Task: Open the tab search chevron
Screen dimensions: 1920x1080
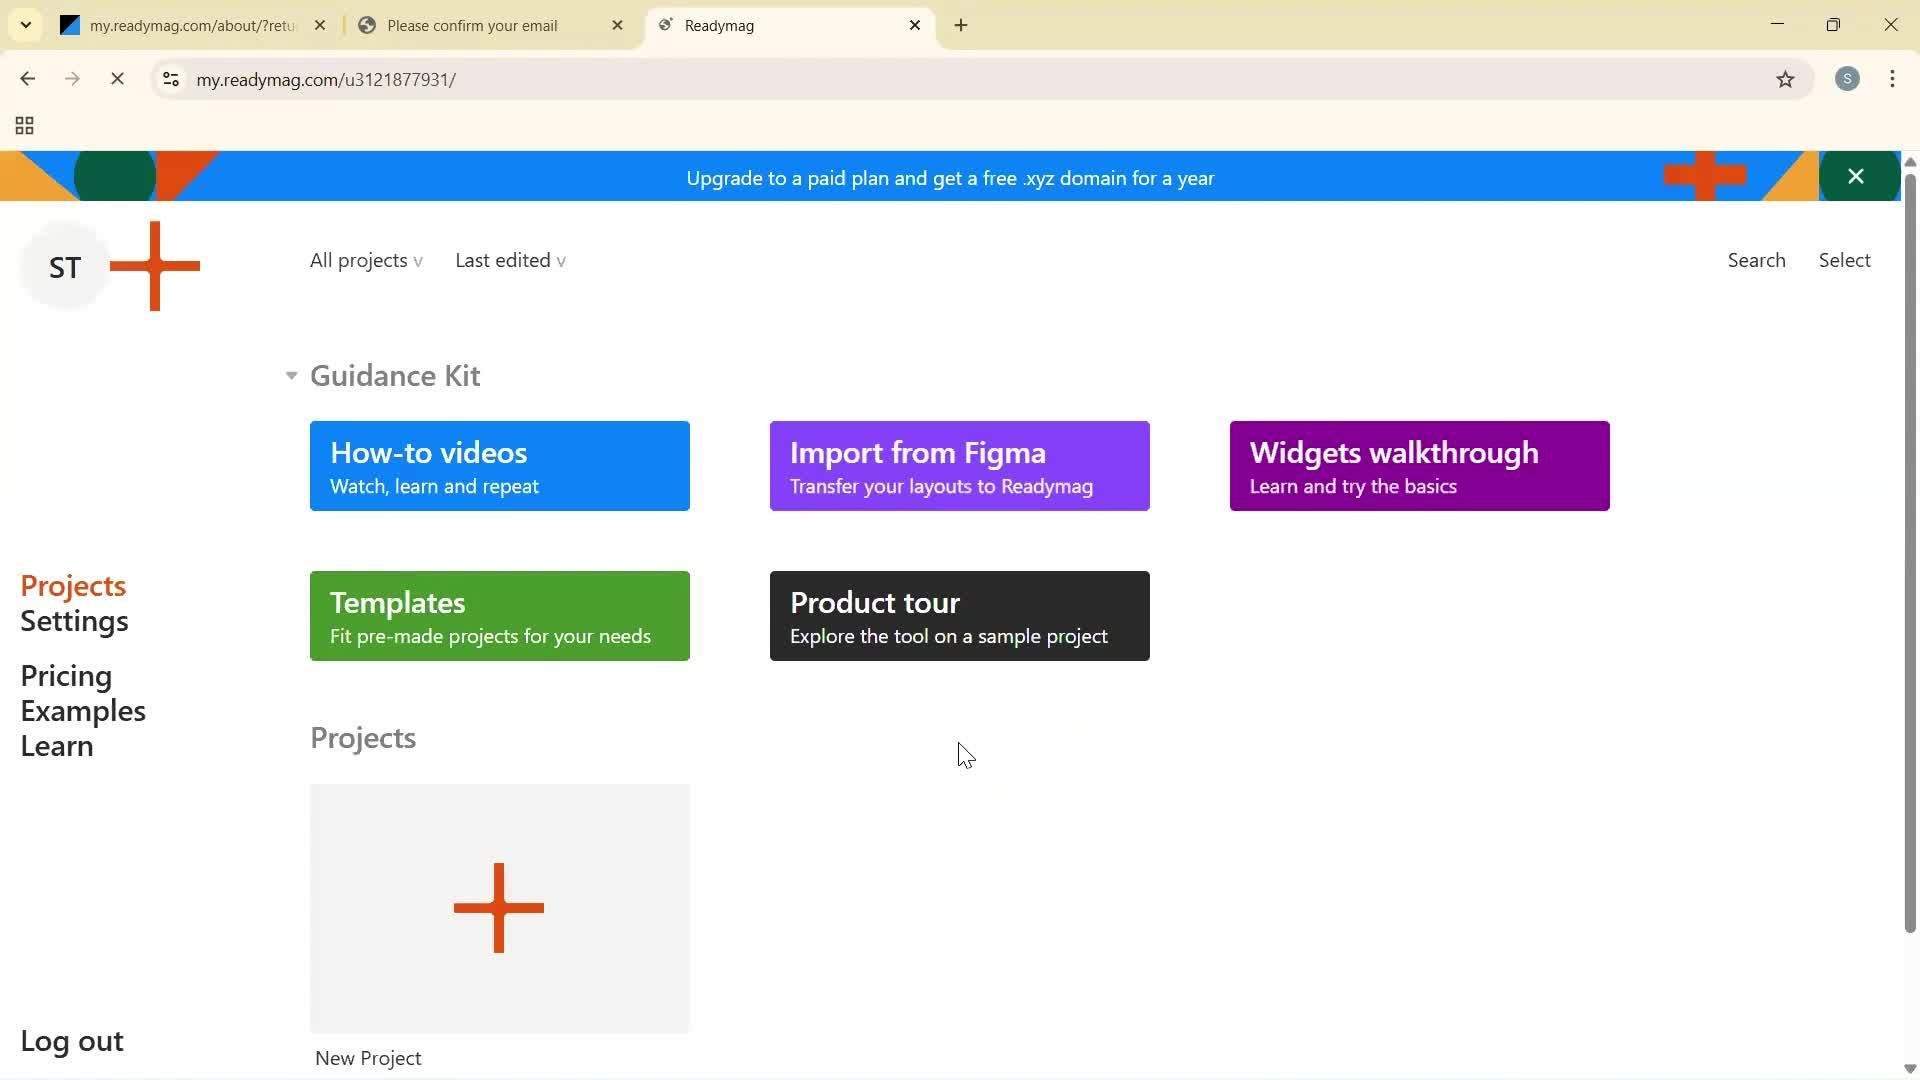Action: click(25, 25)
